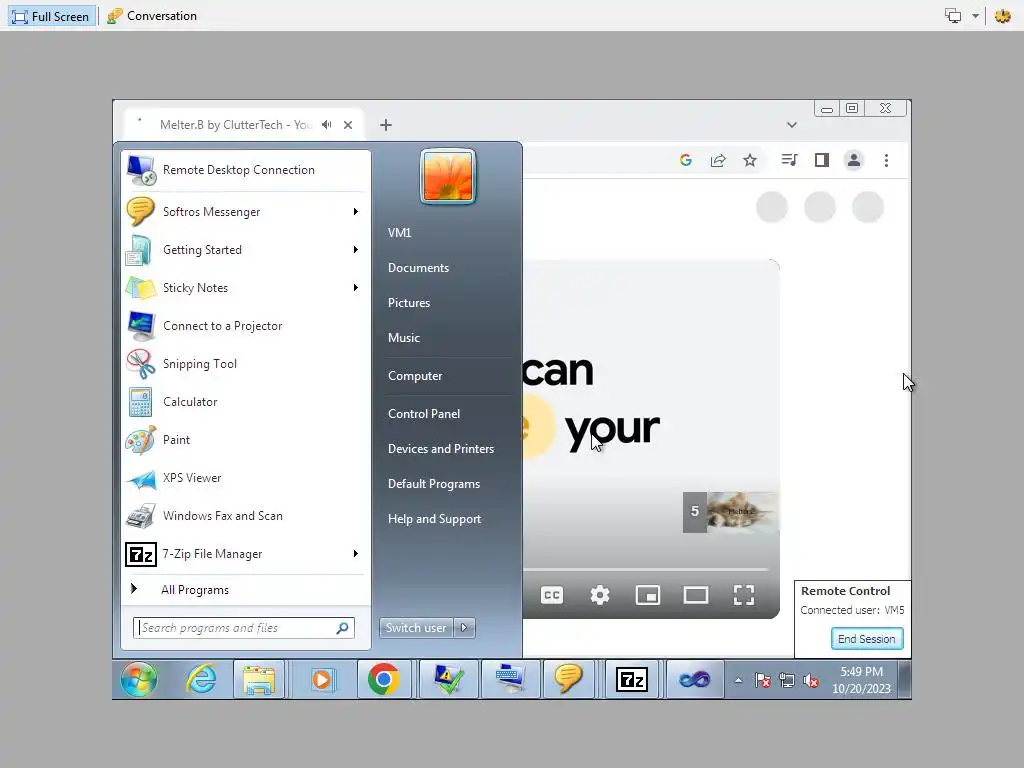Click the muted volume tray icon
The image size is (1024, 768).
(x=810, y=681)
